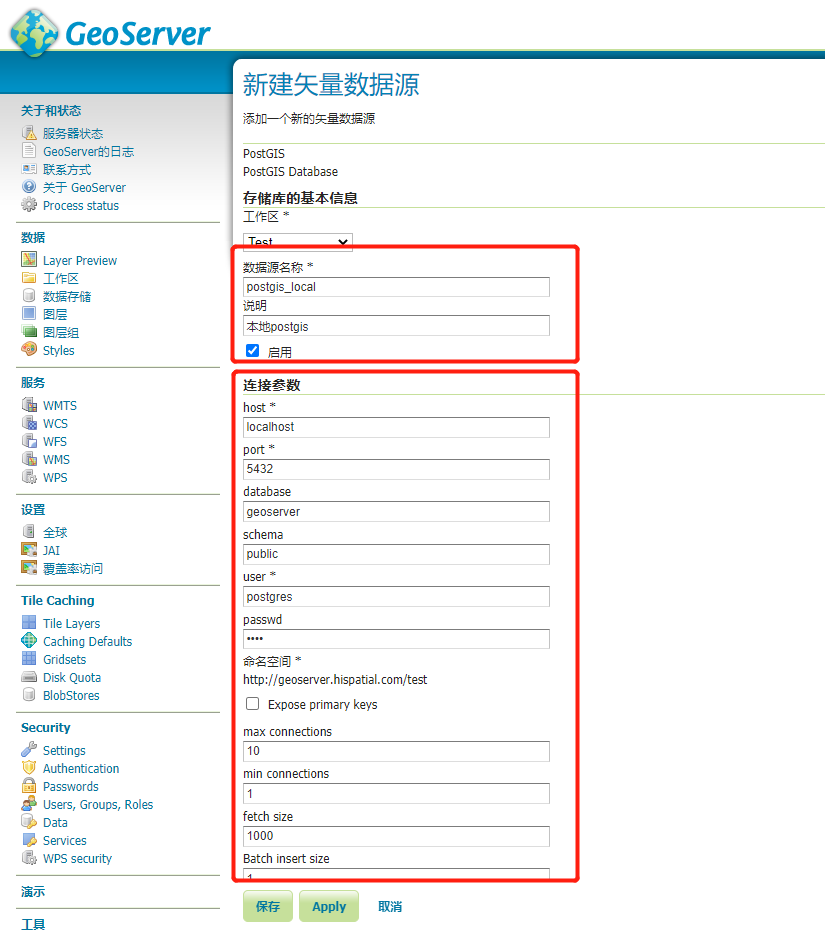Click the 工作区 folder icon
This screenshot has width=825, height=932.
[x=29, y=277]
